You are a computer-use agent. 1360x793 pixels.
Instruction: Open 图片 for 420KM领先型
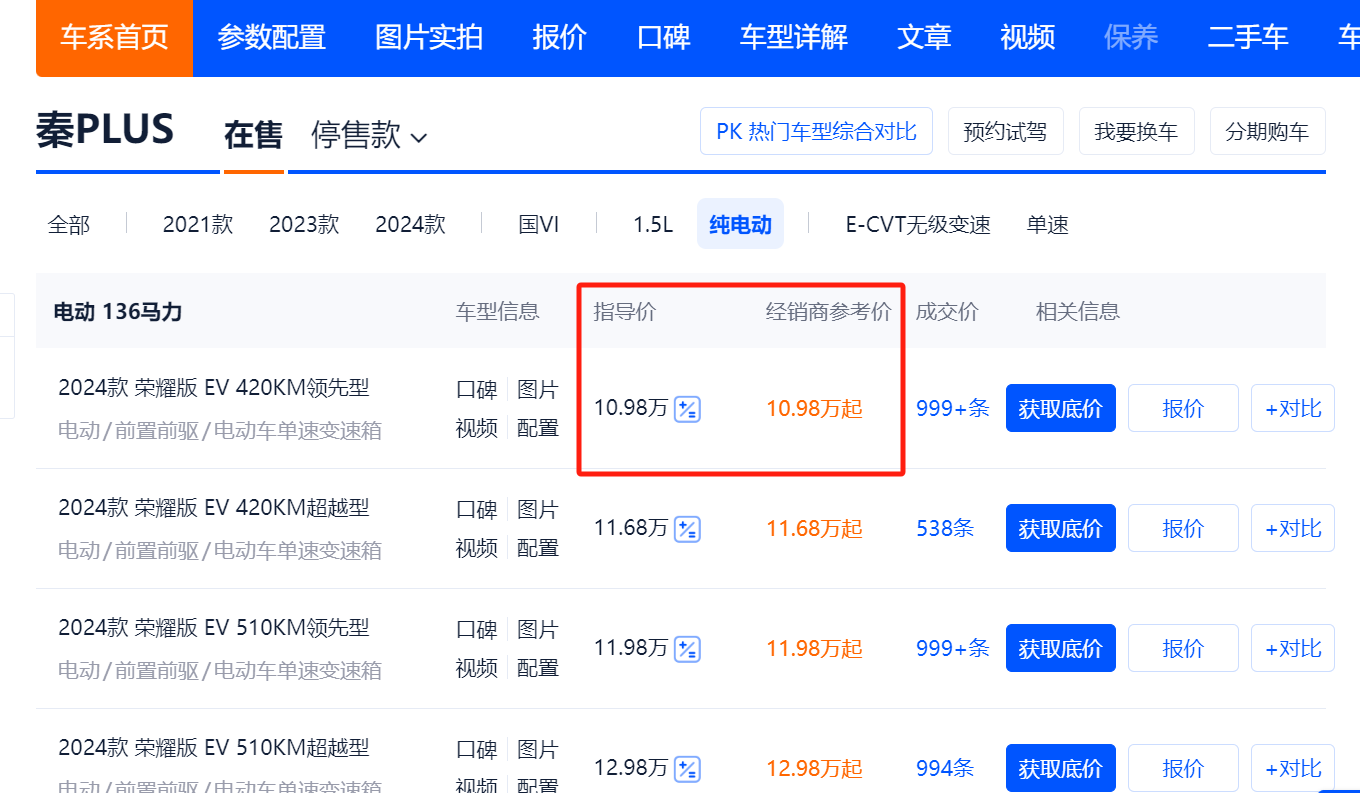tap(538, 390)
